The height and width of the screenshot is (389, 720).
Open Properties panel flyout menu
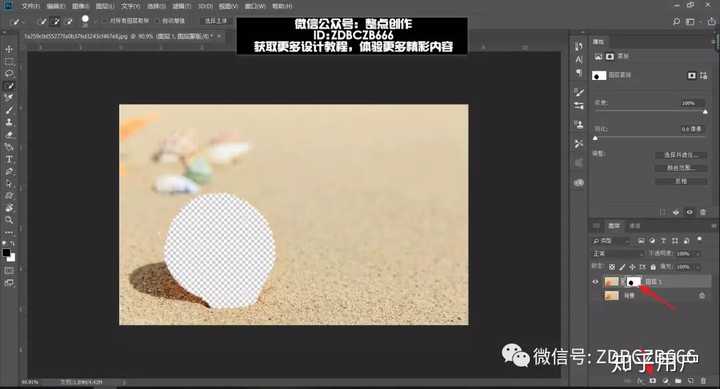coord(714,41)
